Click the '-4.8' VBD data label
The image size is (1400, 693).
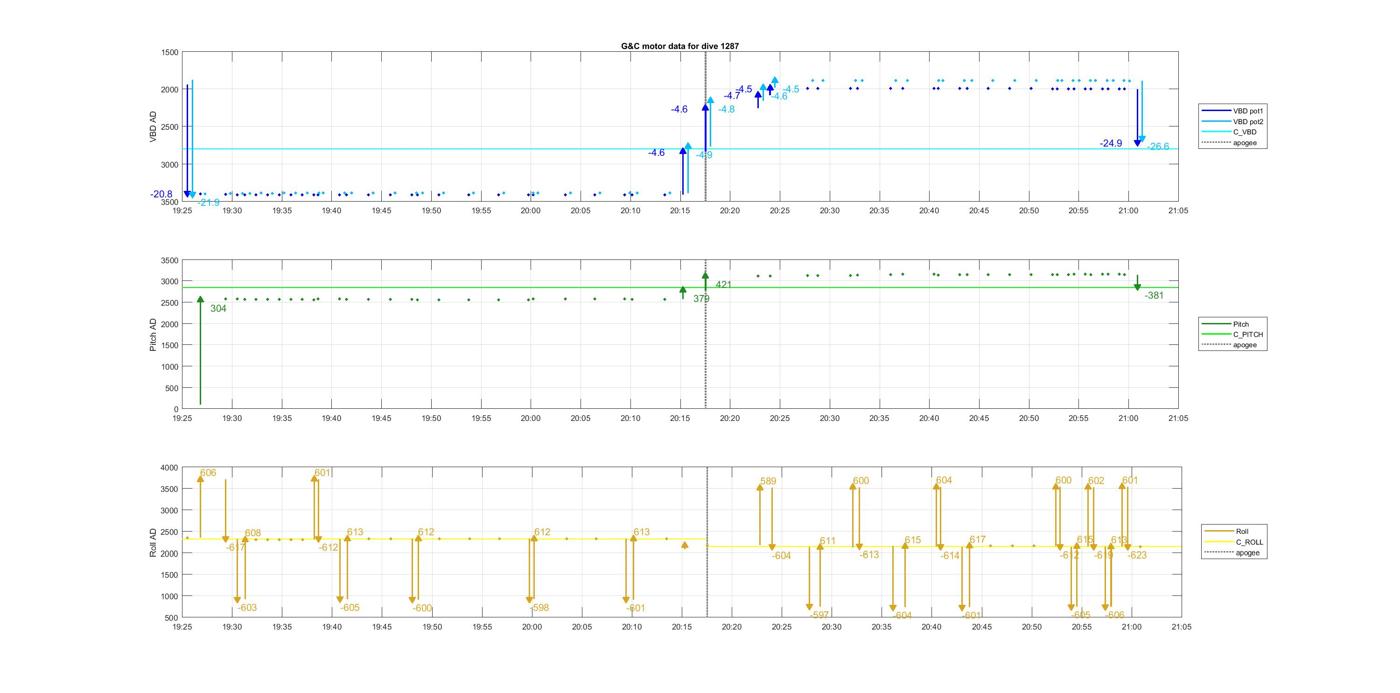pos(726,109)
